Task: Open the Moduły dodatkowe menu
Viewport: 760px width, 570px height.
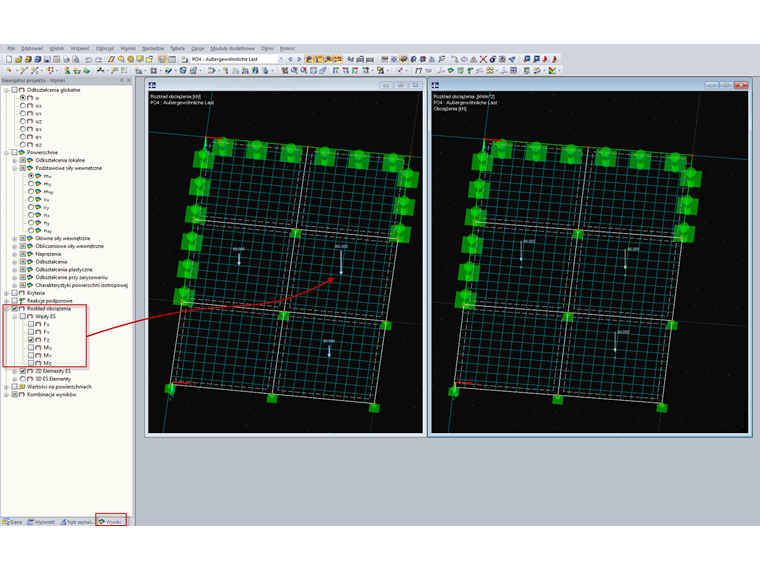Action: [x=232, y=48]
